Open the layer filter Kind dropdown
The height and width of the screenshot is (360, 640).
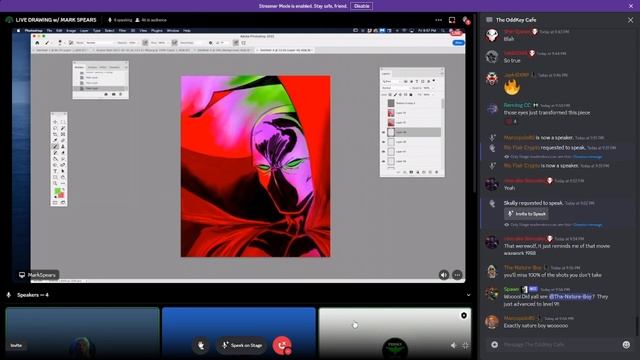[x=391, y=81]
